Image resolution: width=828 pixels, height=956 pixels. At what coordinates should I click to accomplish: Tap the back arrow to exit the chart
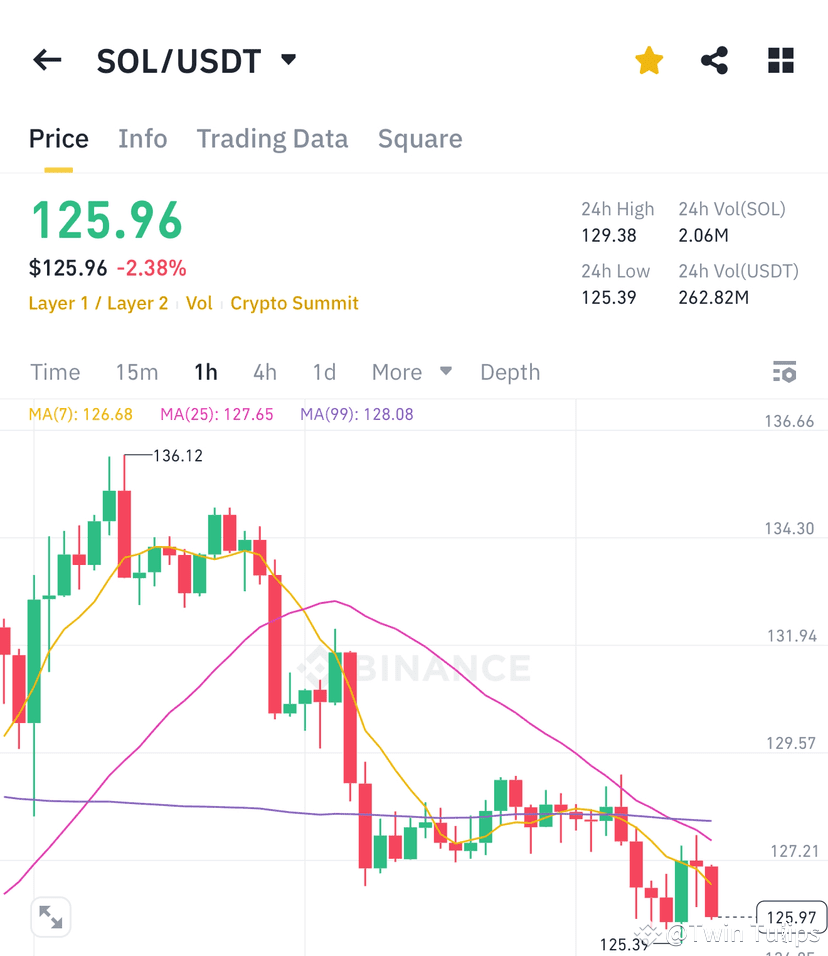pyautogui.click(x=46, y=60)
